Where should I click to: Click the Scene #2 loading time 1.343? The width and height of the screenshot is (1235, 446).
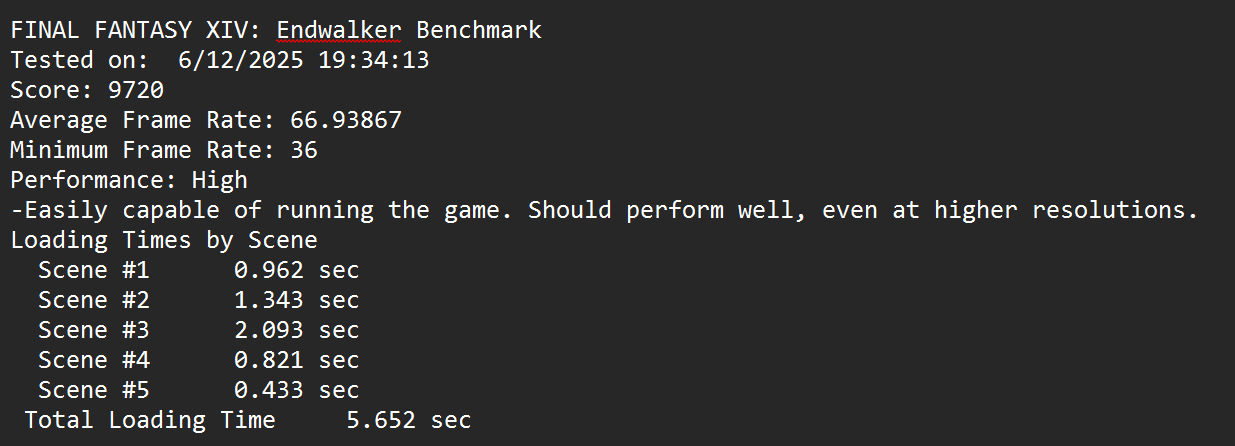(269, 300)
